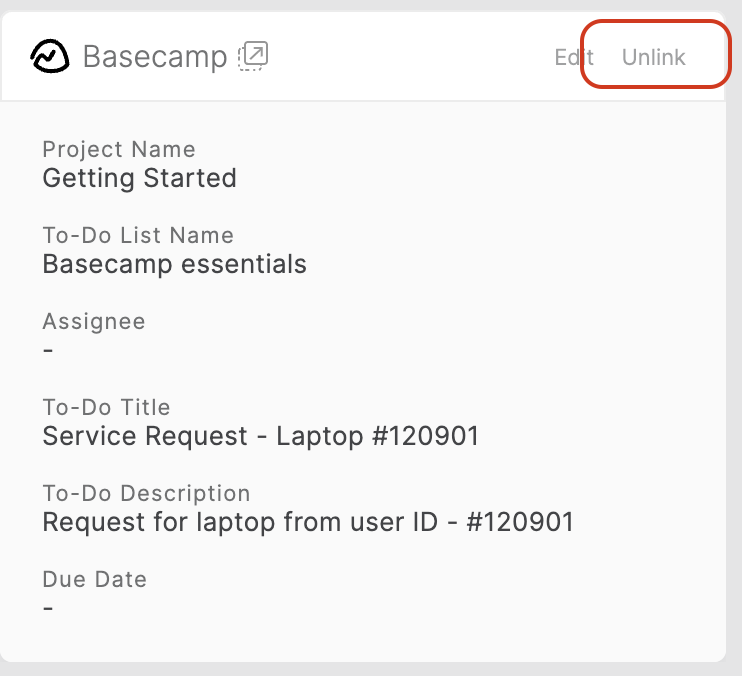Viewport: 742px width, 676px height.
Task: Click the To-Do Title label
Action: [106, 408]
